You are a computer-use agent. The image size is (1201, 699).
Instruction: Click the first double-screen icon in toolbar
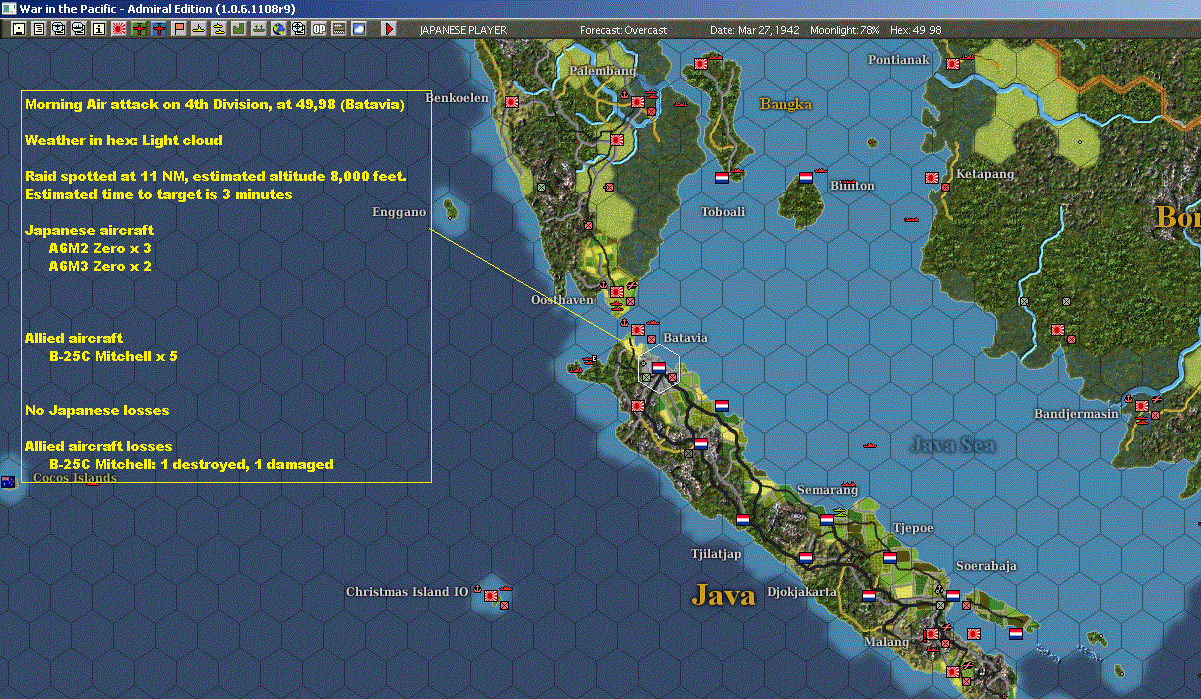(58, 29)
